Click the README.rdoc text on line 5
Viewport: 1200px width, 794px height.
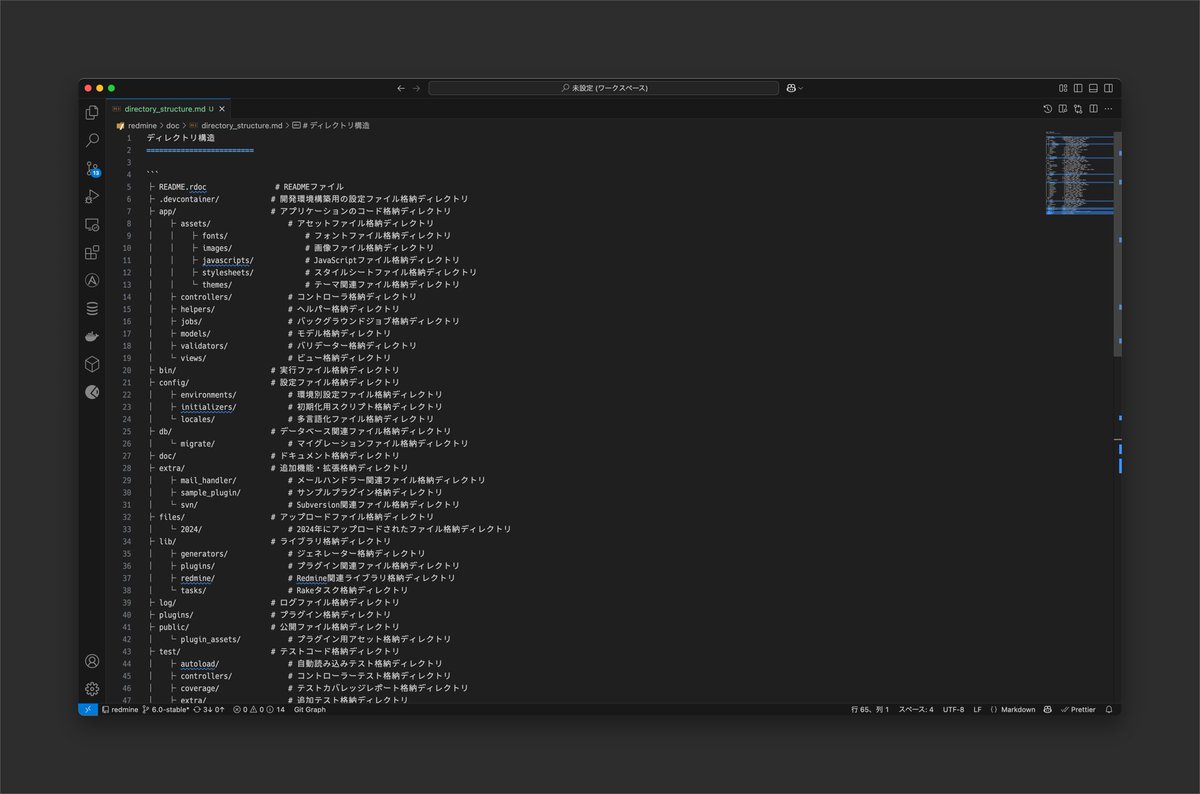182,187
